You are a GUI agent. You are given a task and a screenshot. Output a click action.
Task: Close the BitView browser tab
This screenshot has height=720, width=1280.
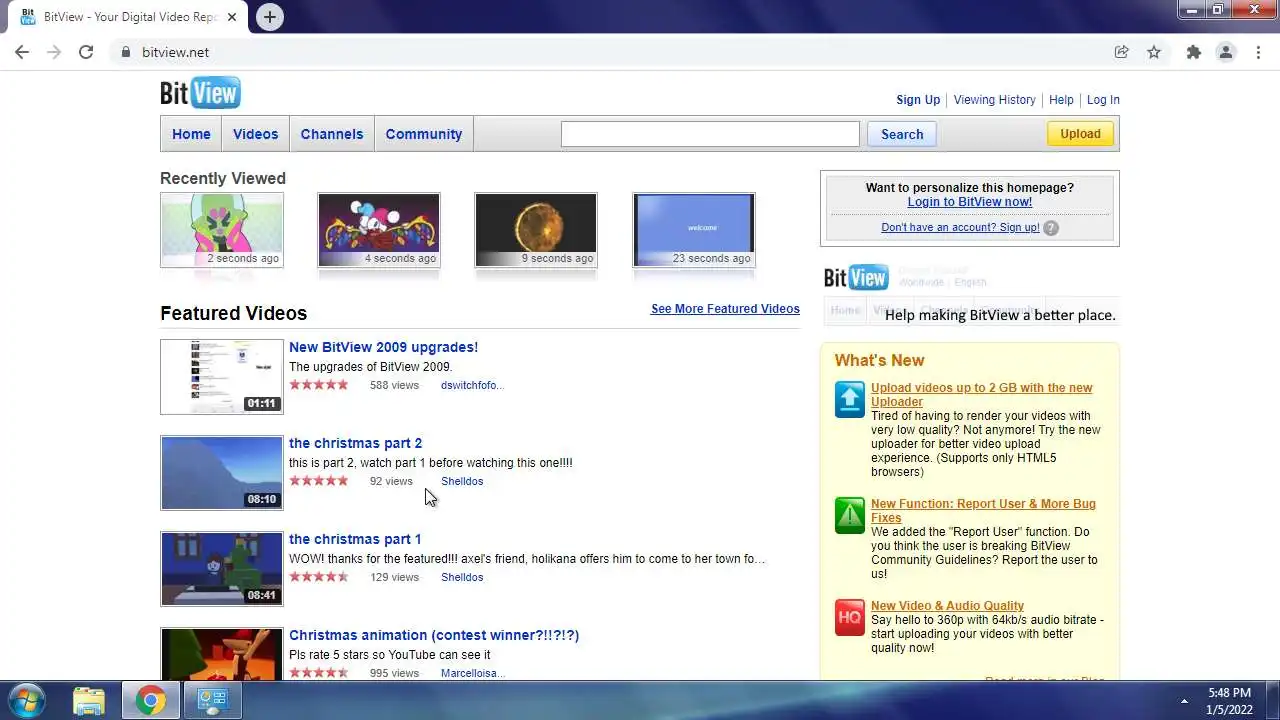(x=232, y=17)
